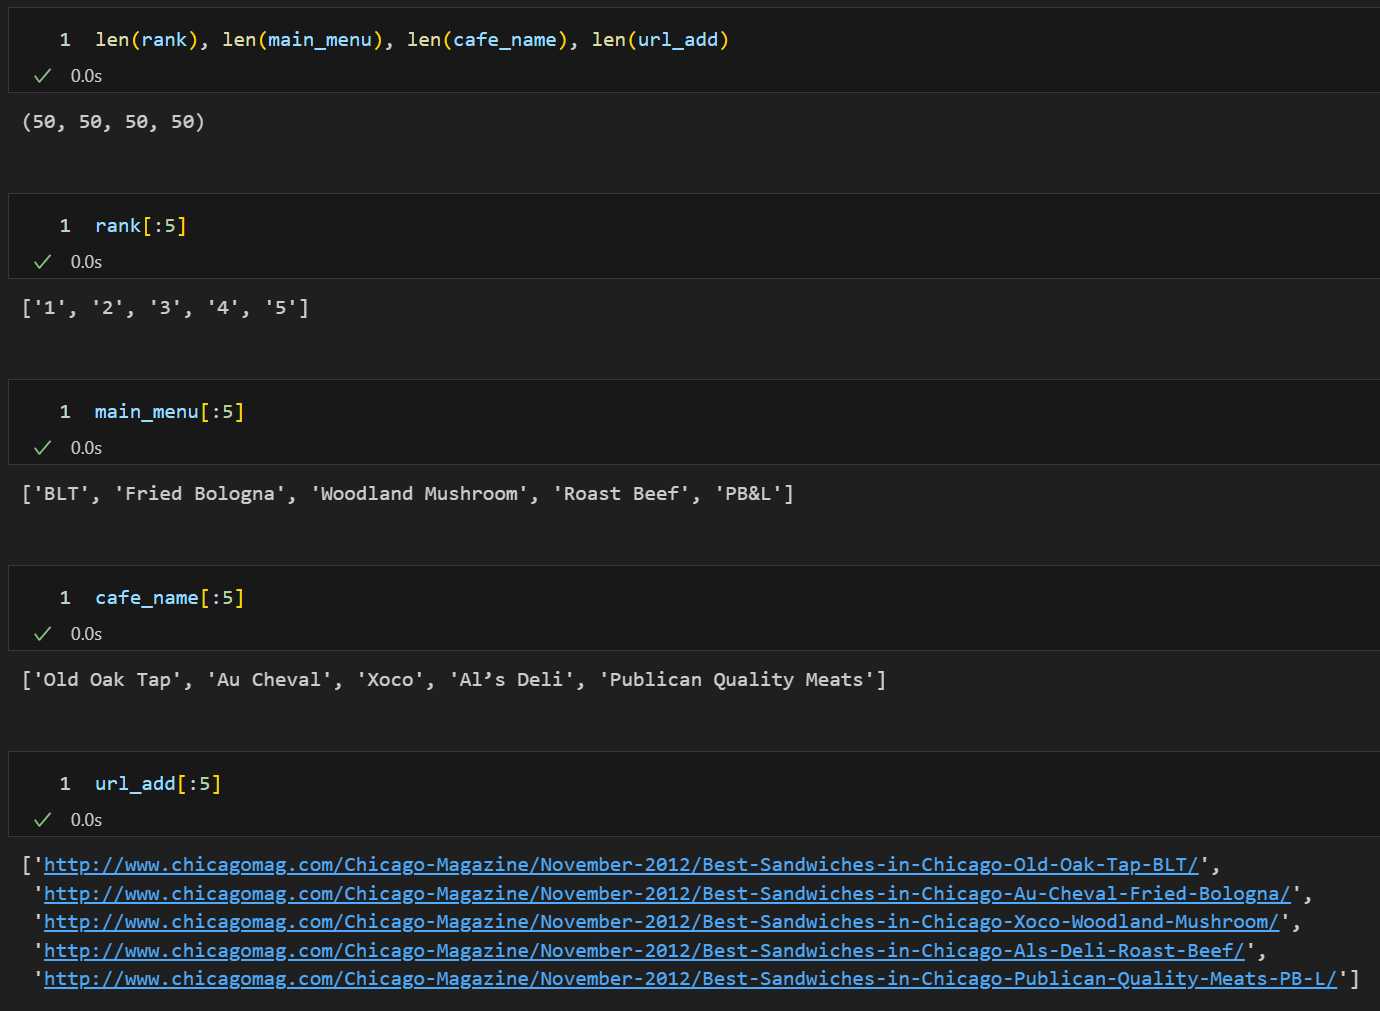Click success checkmark of the main_menu[:5] cell

(x=42, y=448)
